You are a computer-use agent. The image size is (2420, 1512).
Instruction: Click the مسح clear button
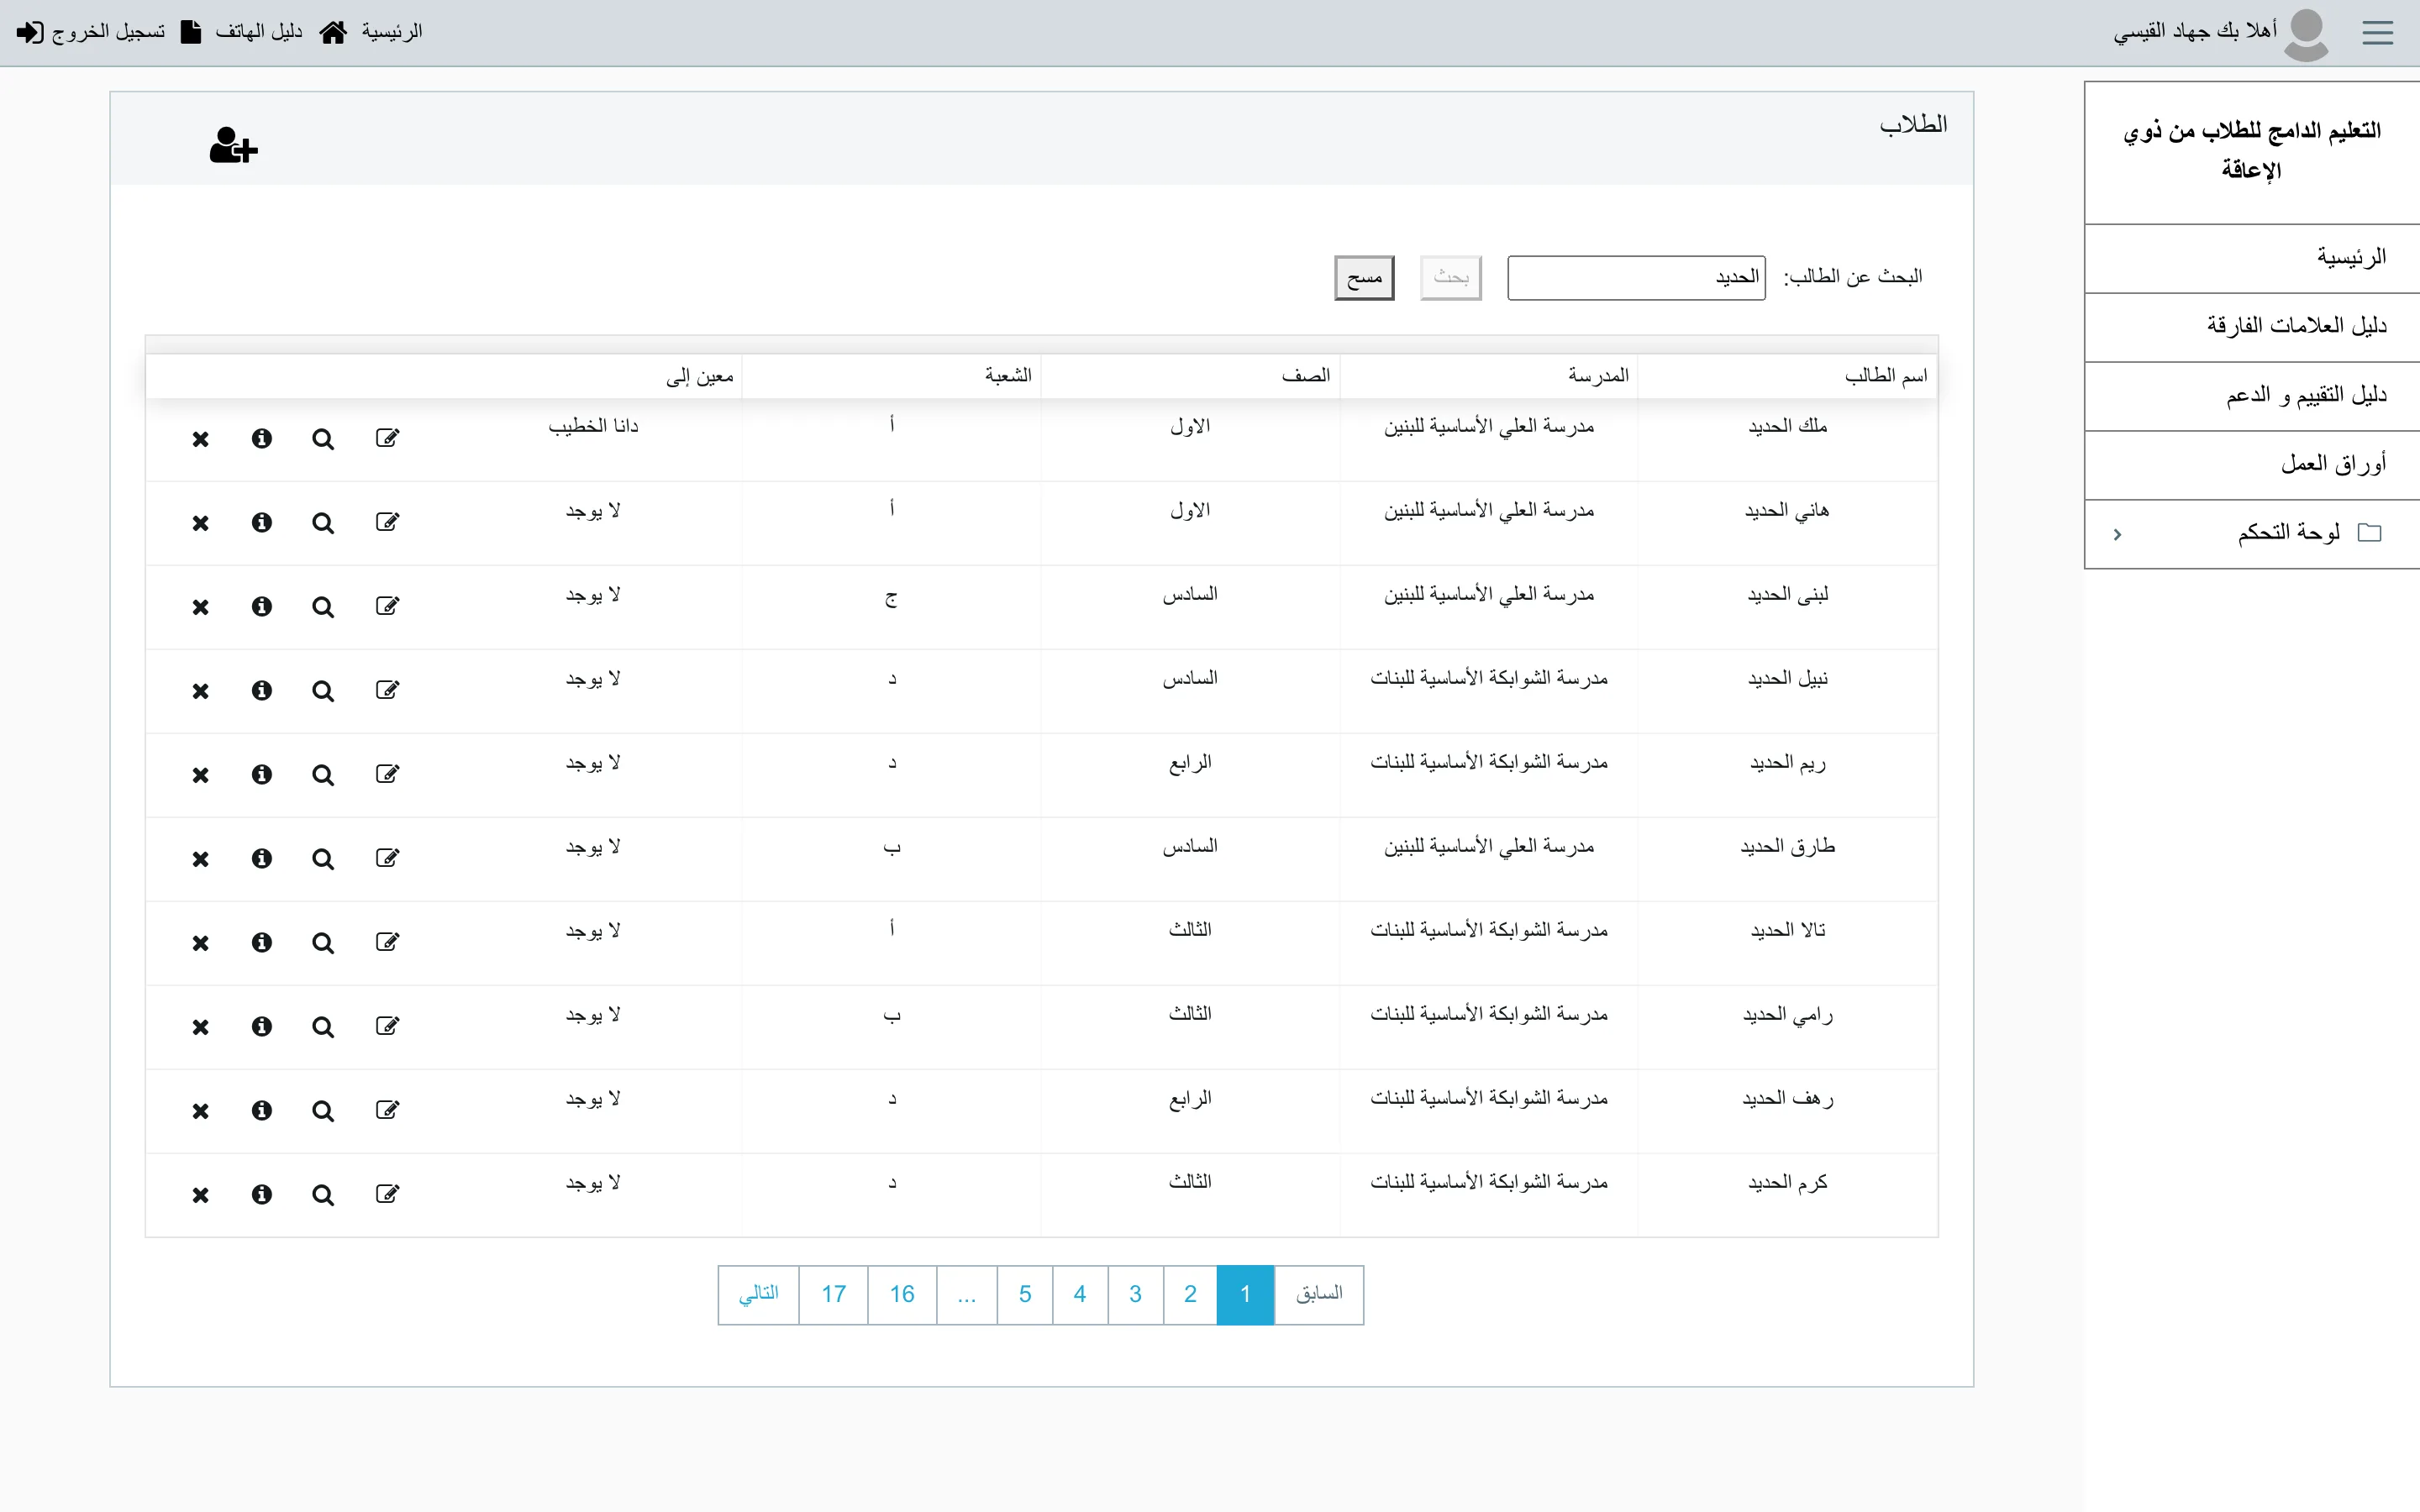1364,277
